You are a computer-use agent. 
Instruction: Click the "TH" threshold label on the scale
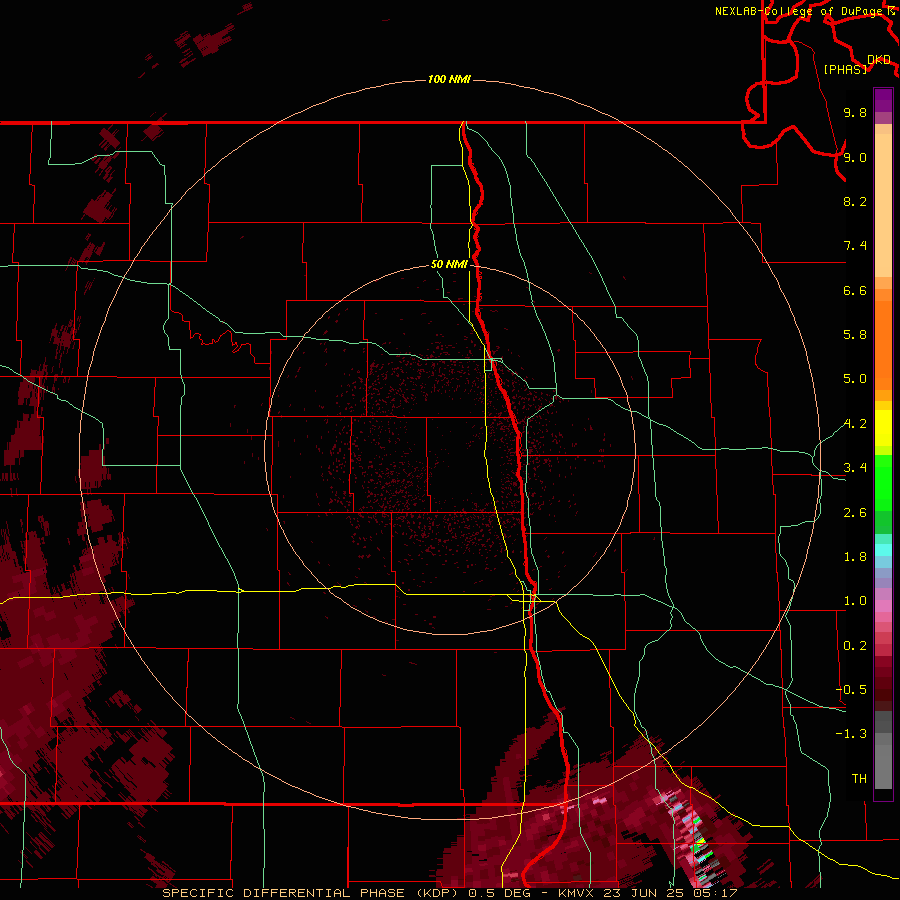click(x=859, y=779)
